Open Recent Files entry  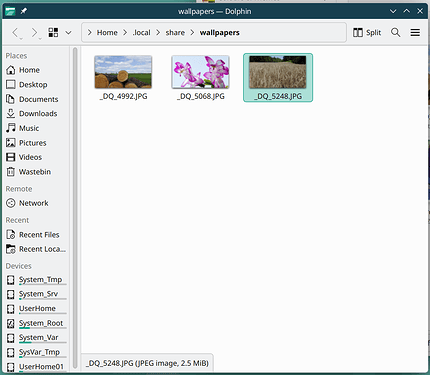click(x=37, y=235)
